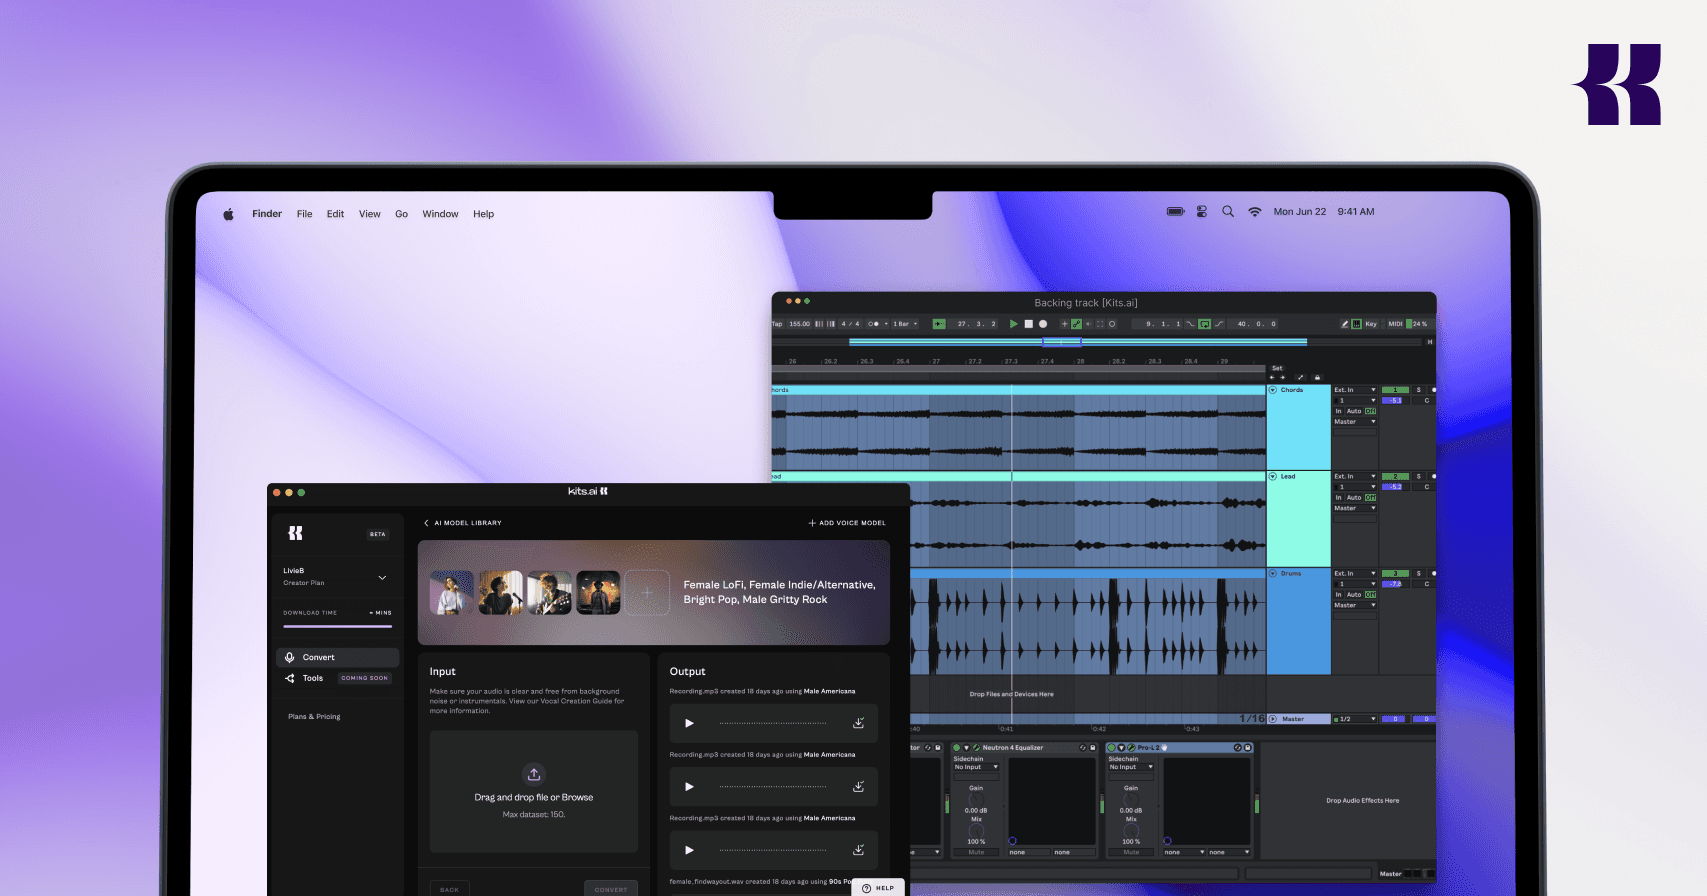Viewport: 1707px width, 896px height.
Task: Toggle the metronome icon next to 4 / 4
Action: coord(874,324)
